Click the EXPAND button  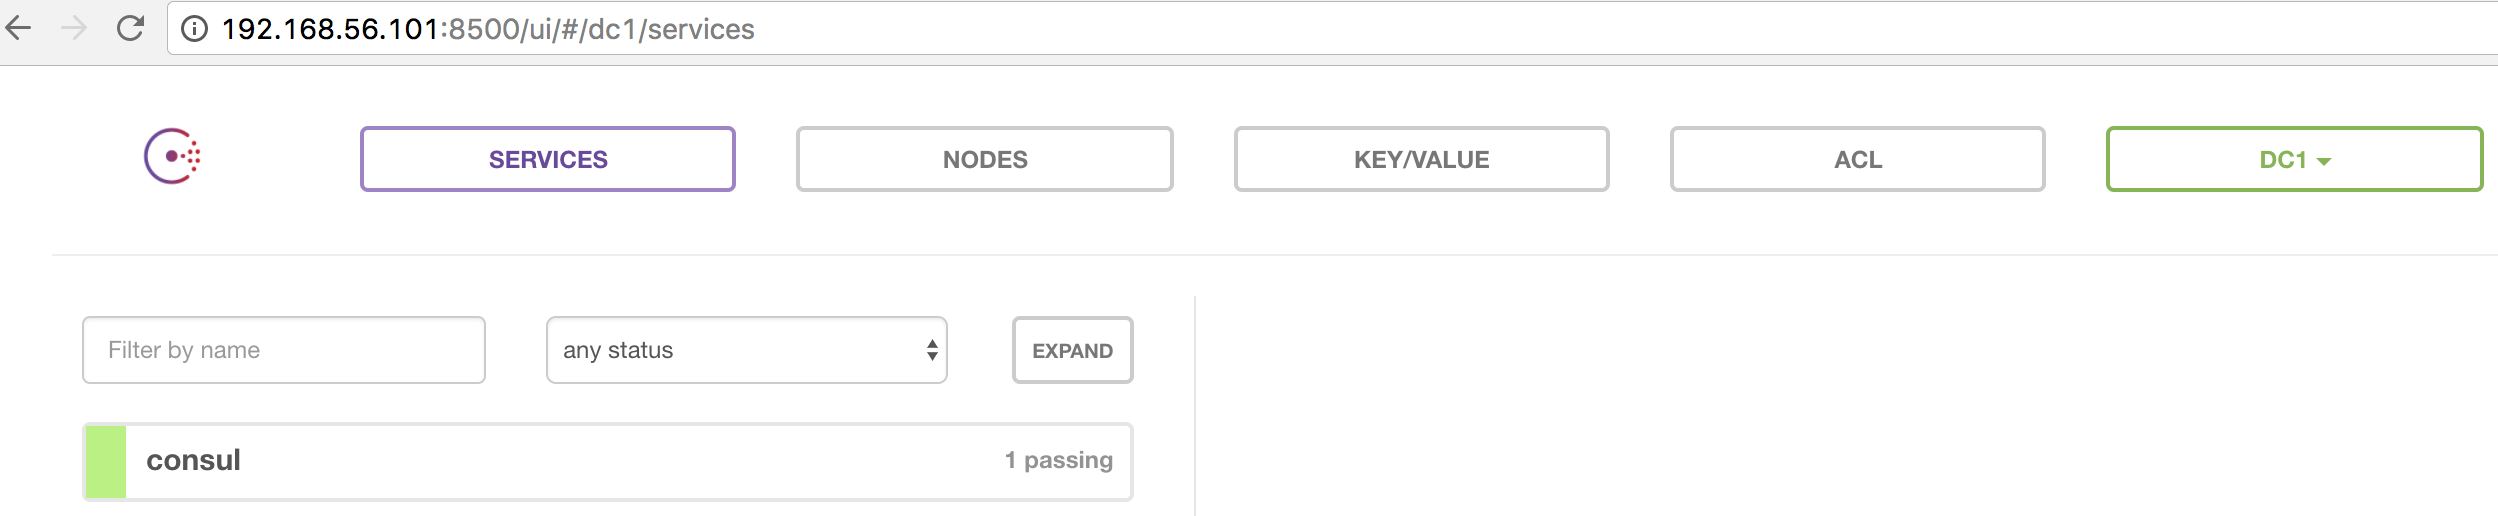tap(1073, 350)
